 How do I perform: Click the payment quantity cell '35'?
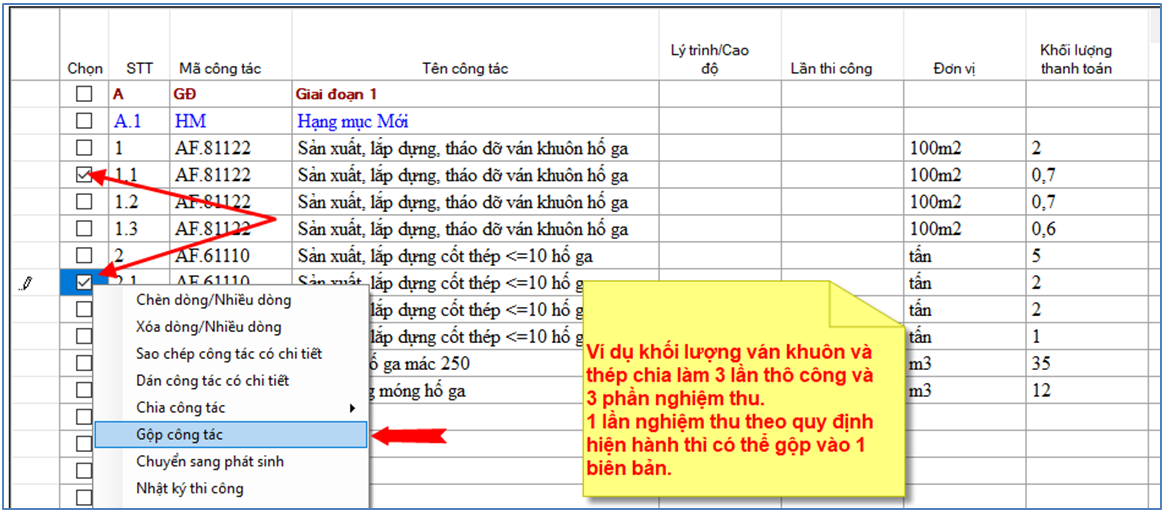[x=1087, y=363]
